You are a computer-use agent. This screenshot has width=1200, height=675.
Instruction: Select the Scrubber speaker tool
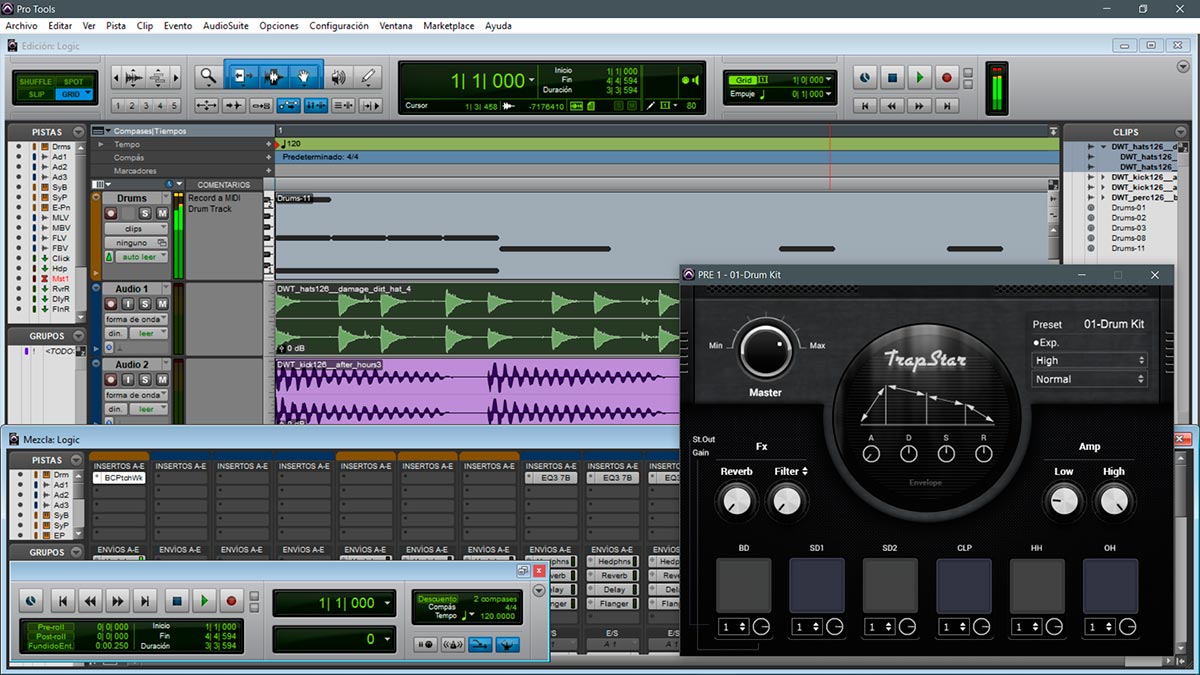pyautogui.click(x=339, y=75)
